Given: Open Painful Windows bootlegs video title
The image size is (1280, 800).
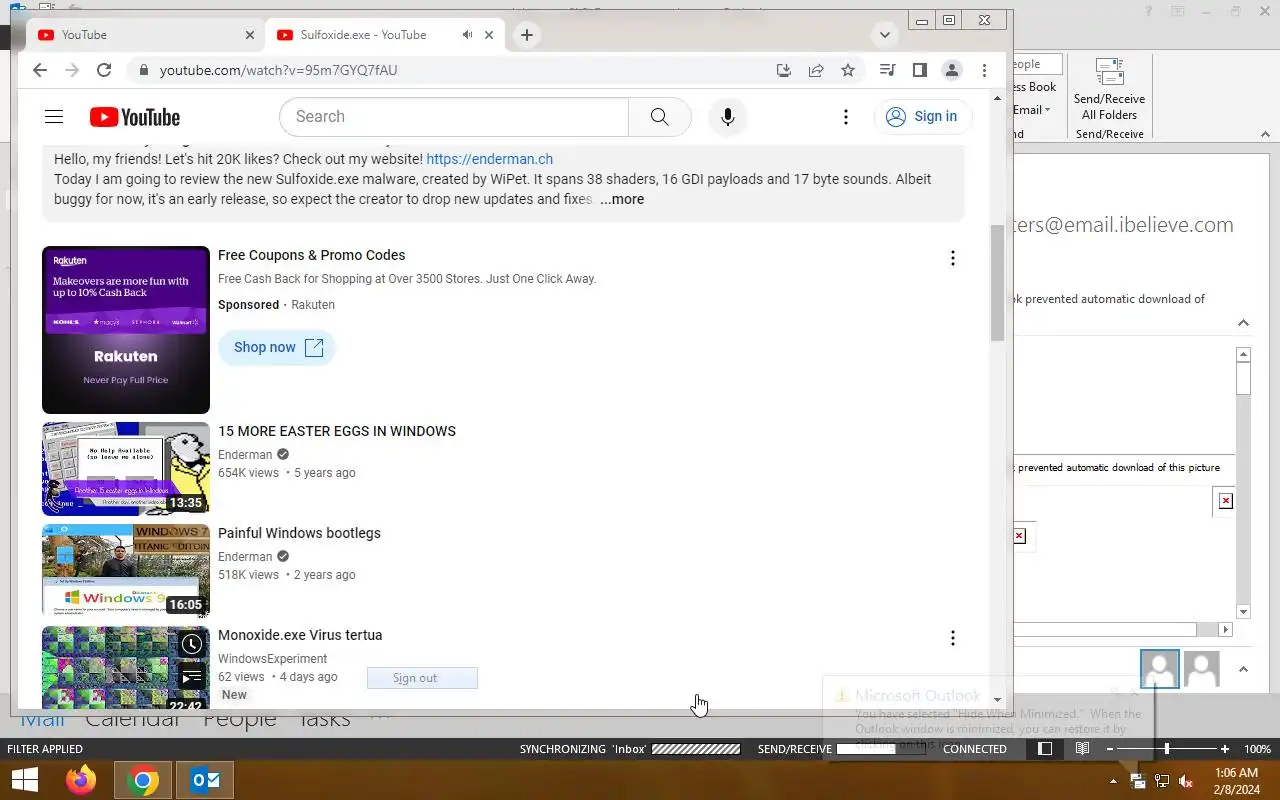Looking at the screenshot, I should click(299, 533).
